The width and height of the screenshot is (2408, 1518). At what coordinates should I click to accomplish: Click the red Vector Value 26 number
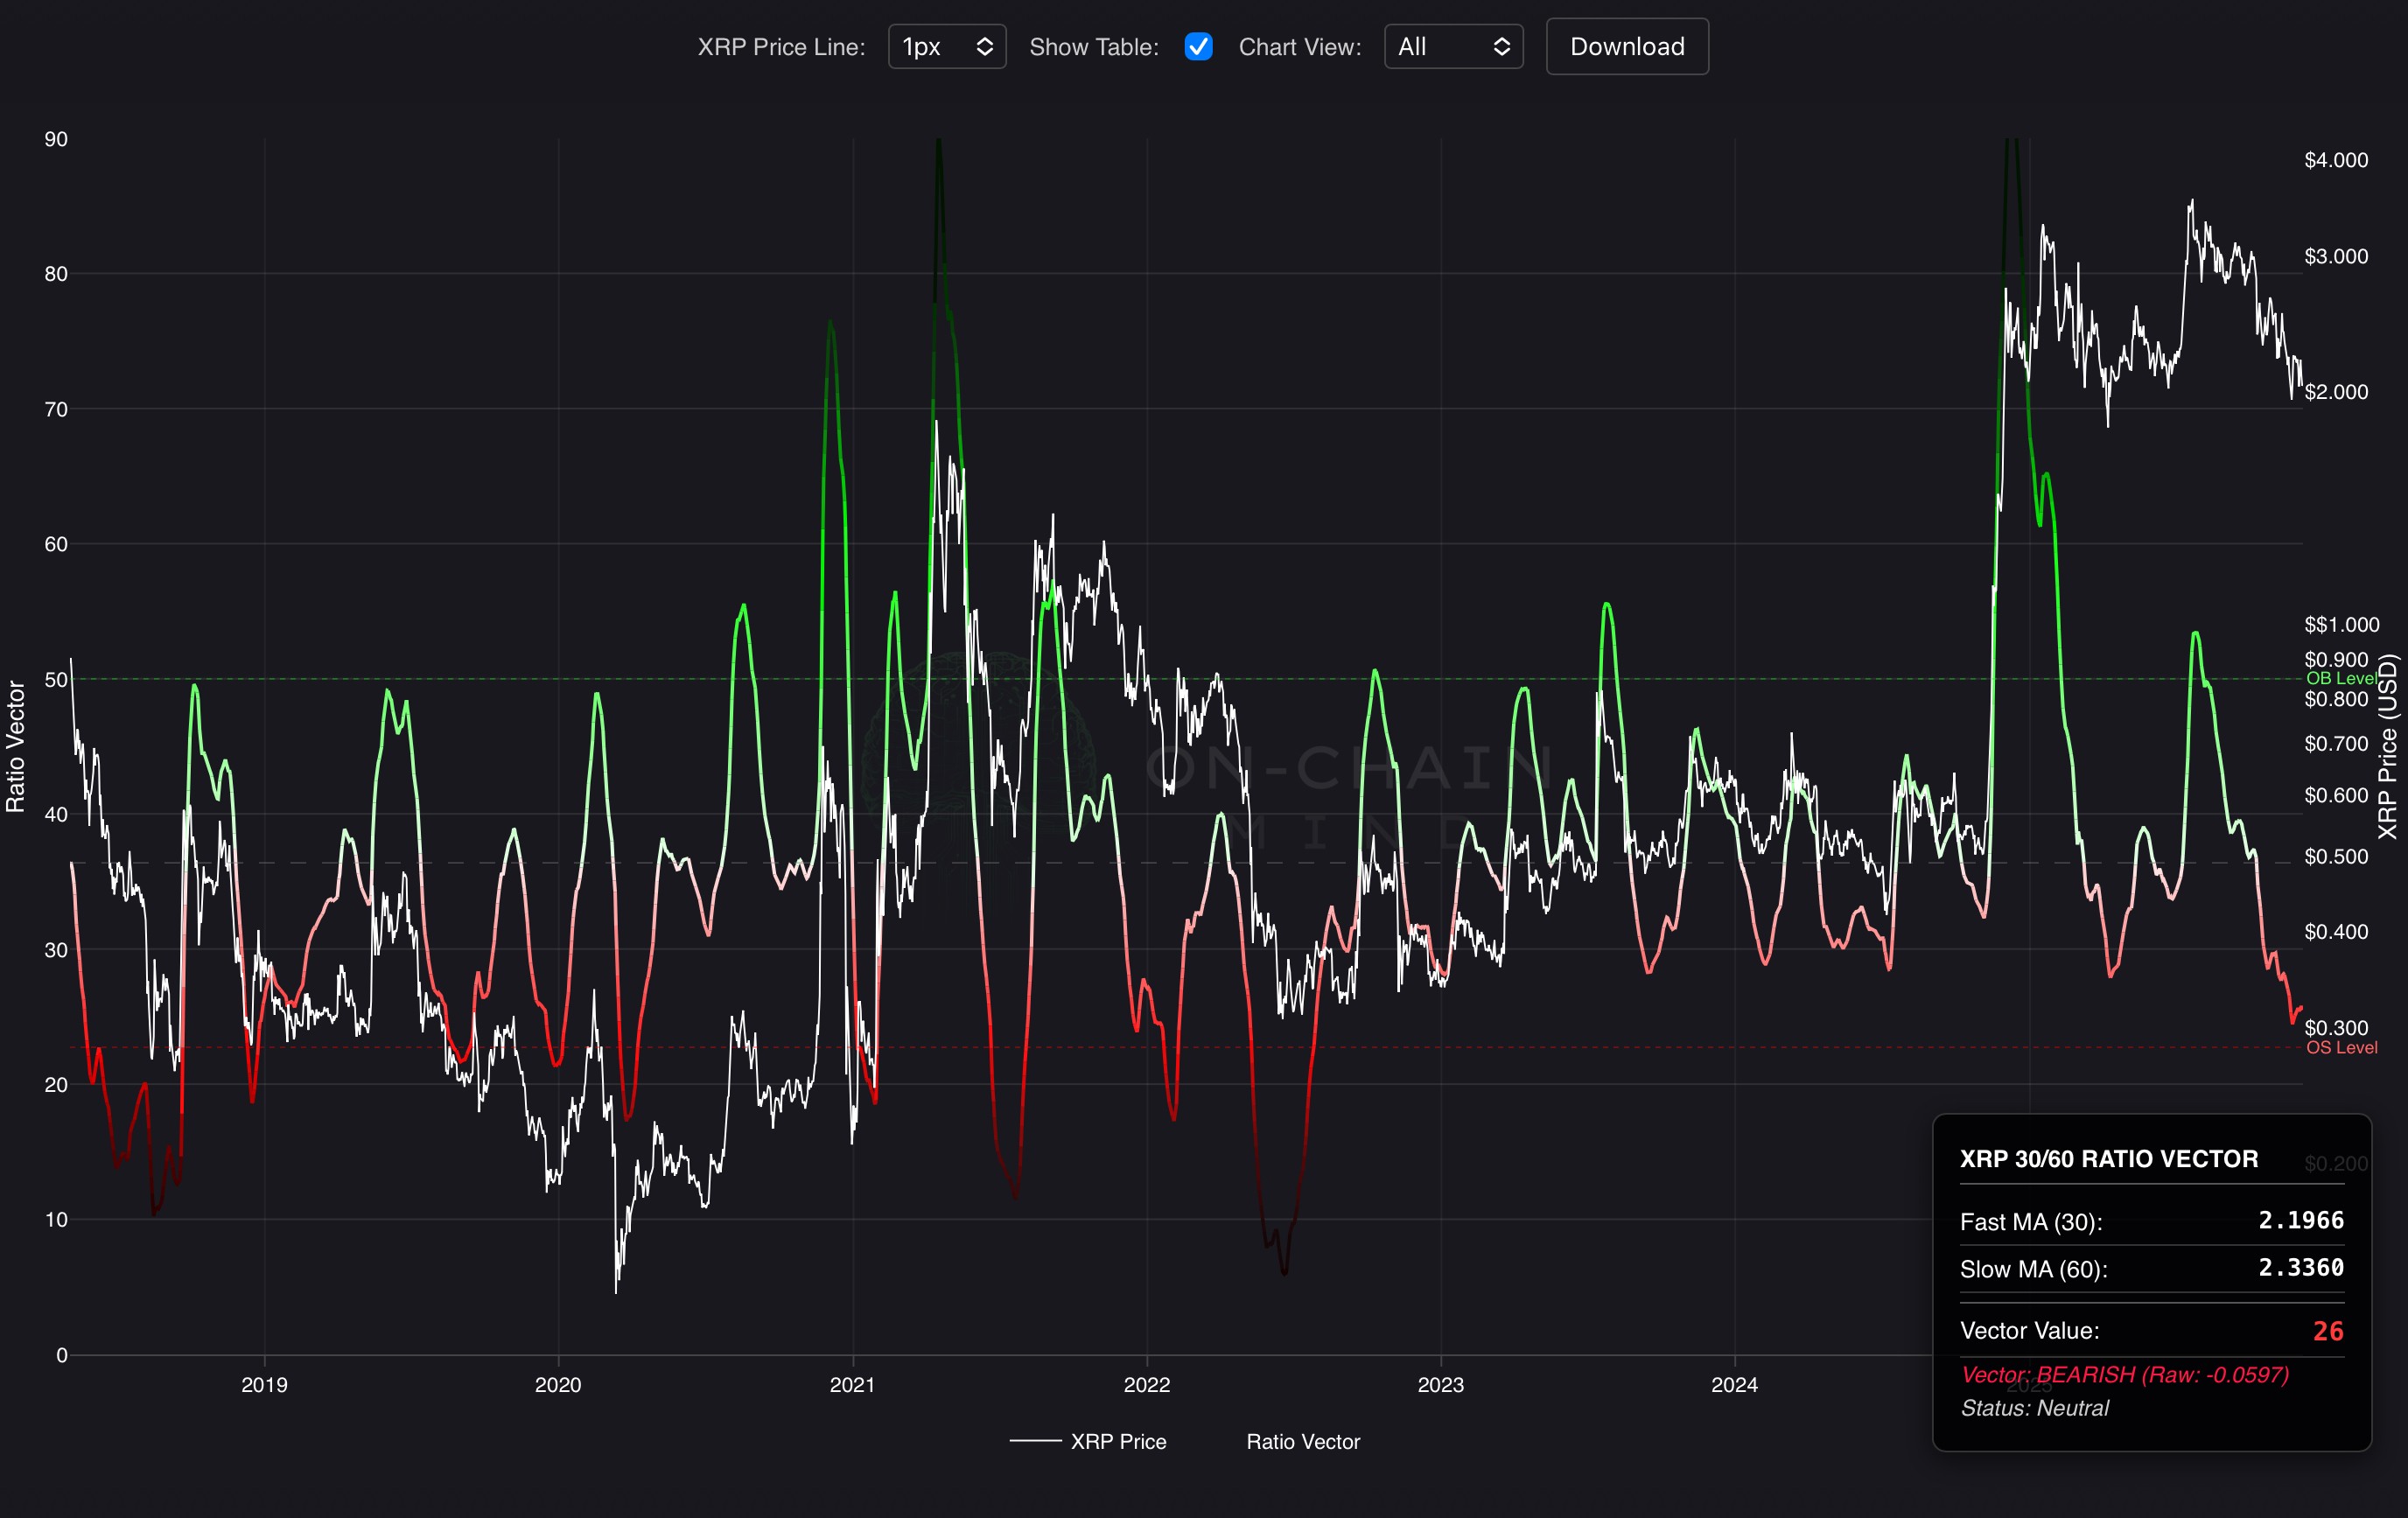pyautogui.click(x=2327, y=1331)
